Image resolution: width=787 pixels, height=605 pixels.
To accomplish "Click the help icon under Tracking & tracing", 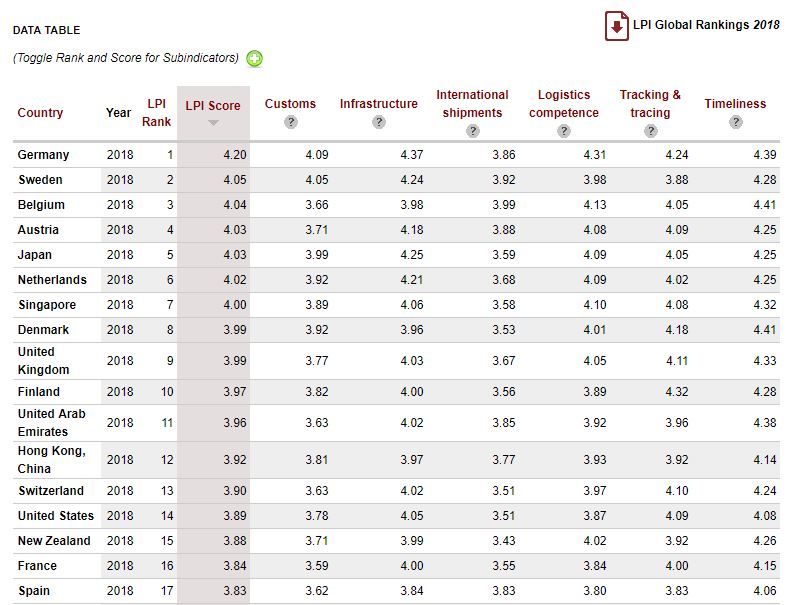I will tap(650, 131).
